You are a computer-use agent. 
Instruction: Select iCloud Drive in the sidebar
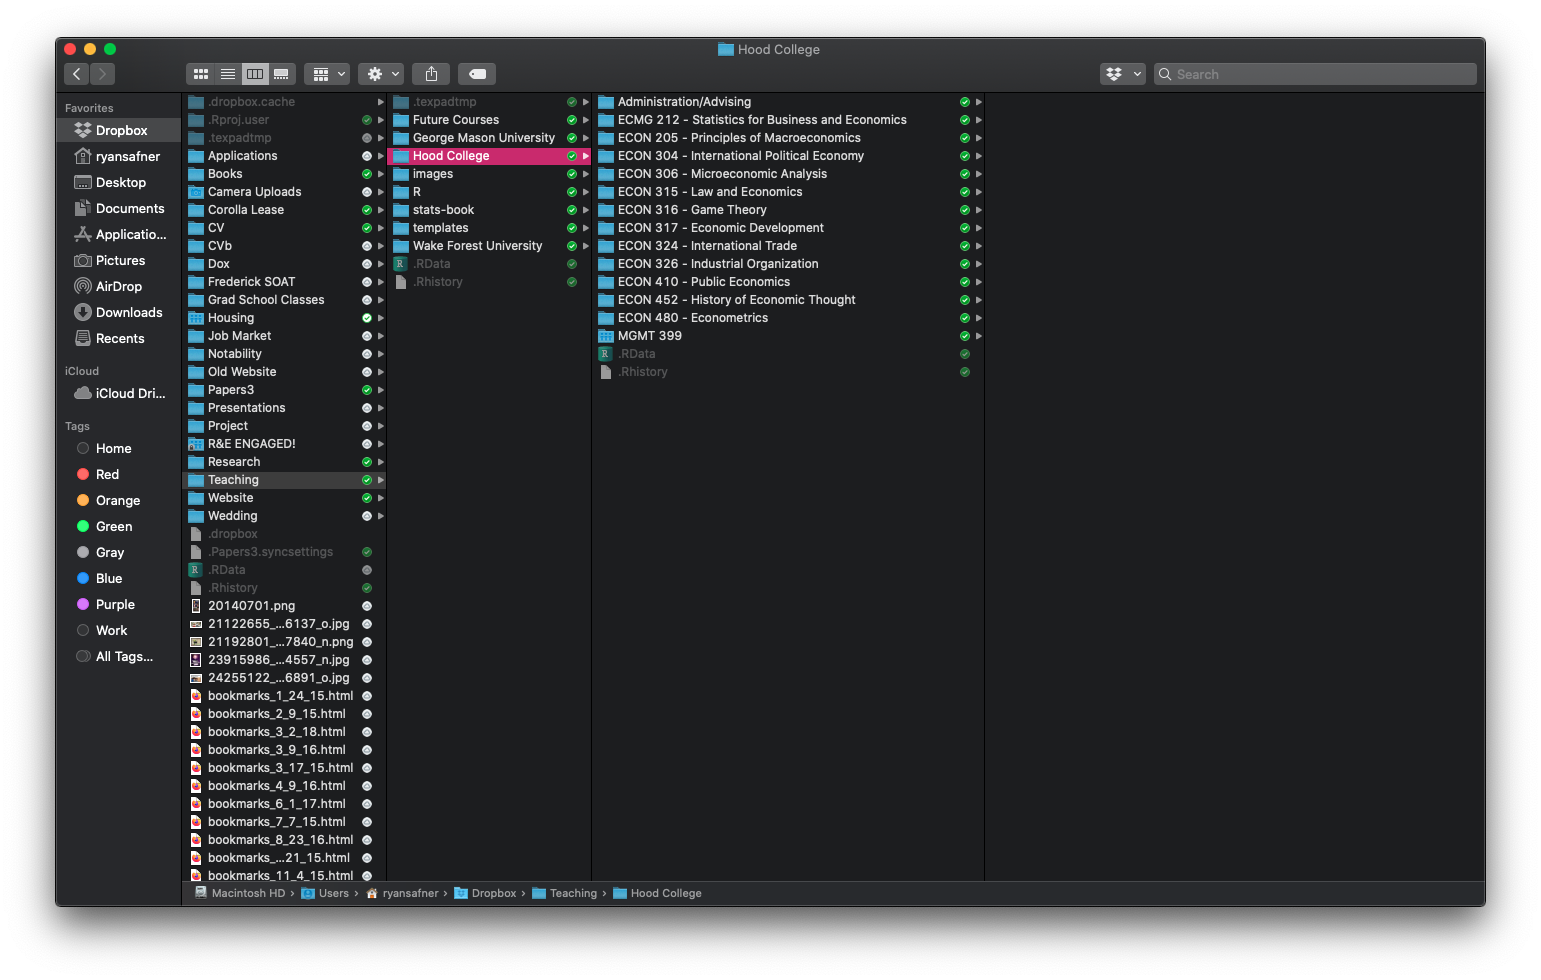130,393
